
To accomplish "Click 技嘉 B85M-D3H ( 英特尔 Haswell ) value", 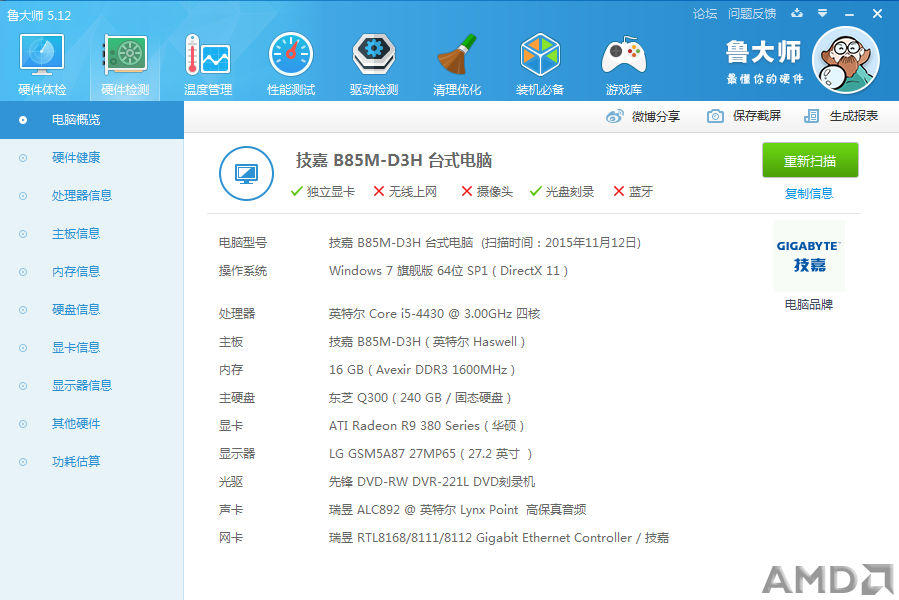I will pos(427,342).
